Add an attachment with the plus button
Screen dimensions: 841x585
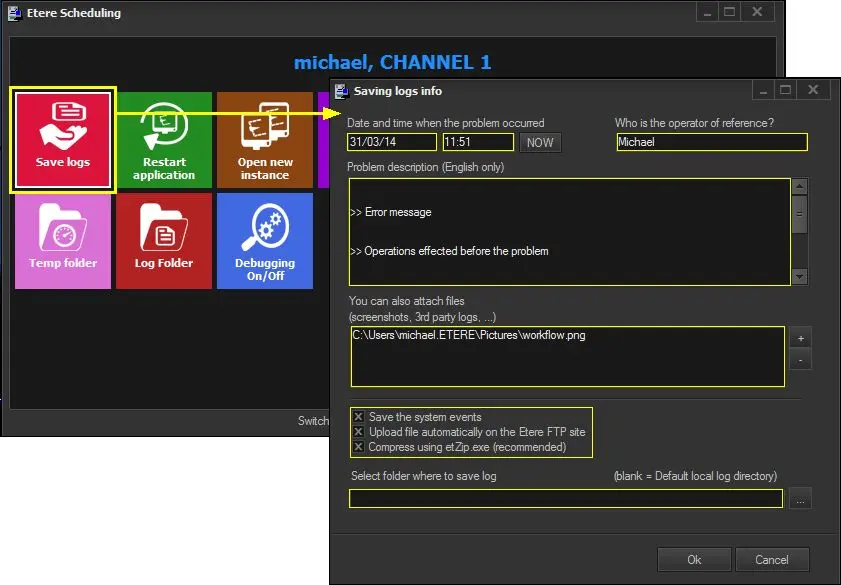[799, 338]
